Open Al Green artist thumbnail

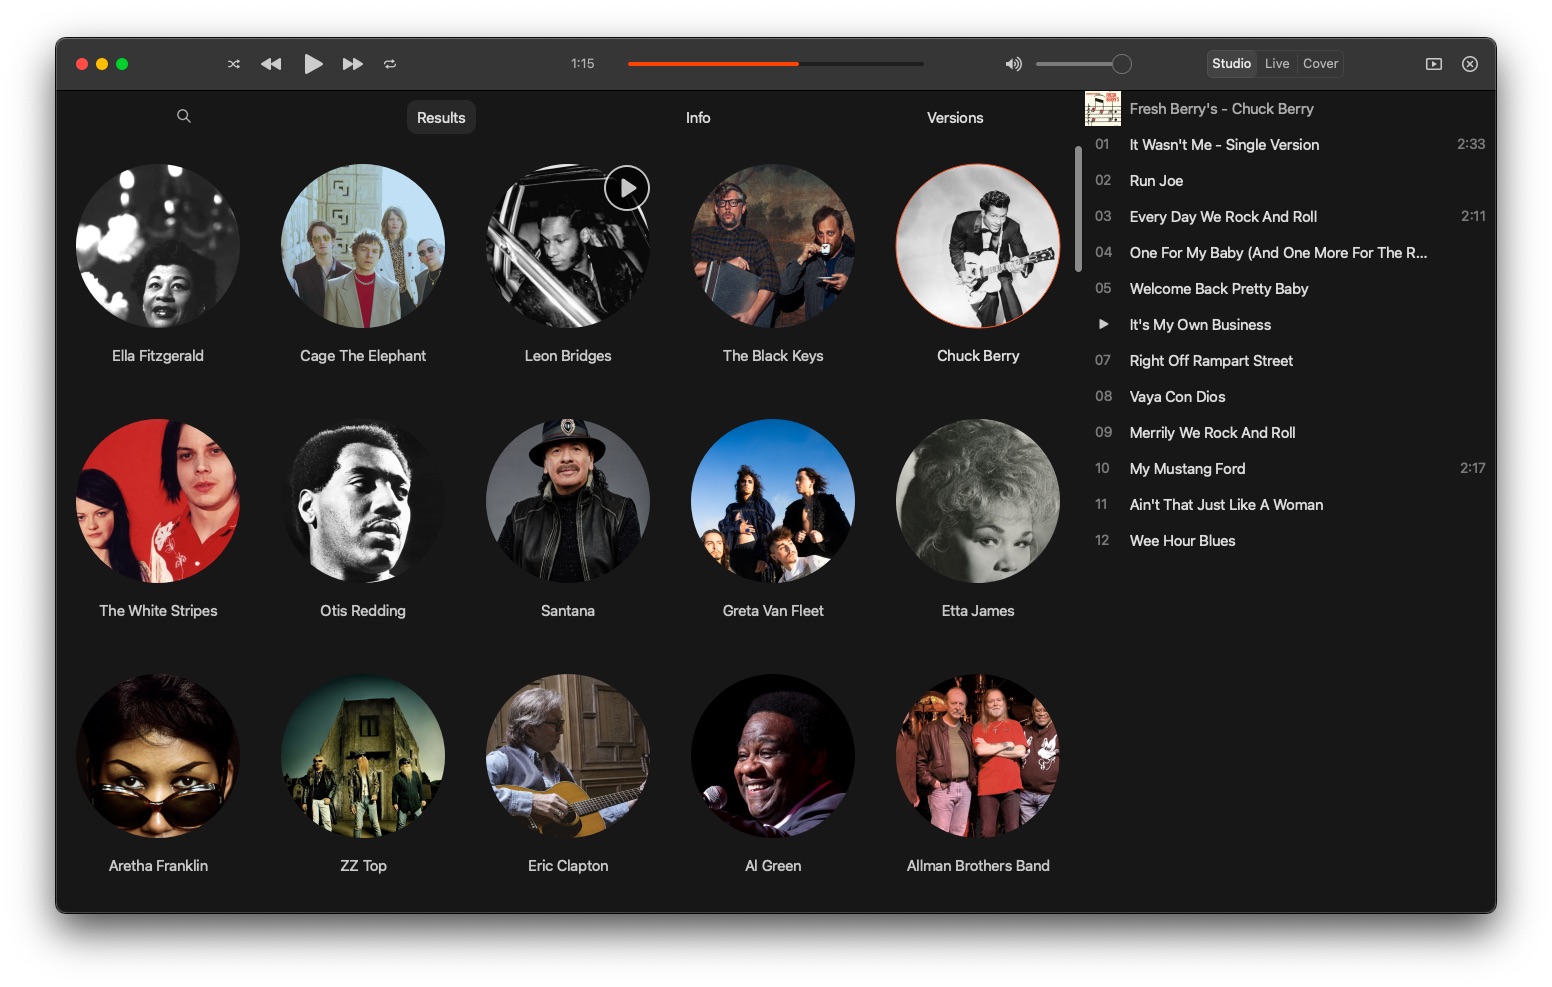click(x=773, y=756)
